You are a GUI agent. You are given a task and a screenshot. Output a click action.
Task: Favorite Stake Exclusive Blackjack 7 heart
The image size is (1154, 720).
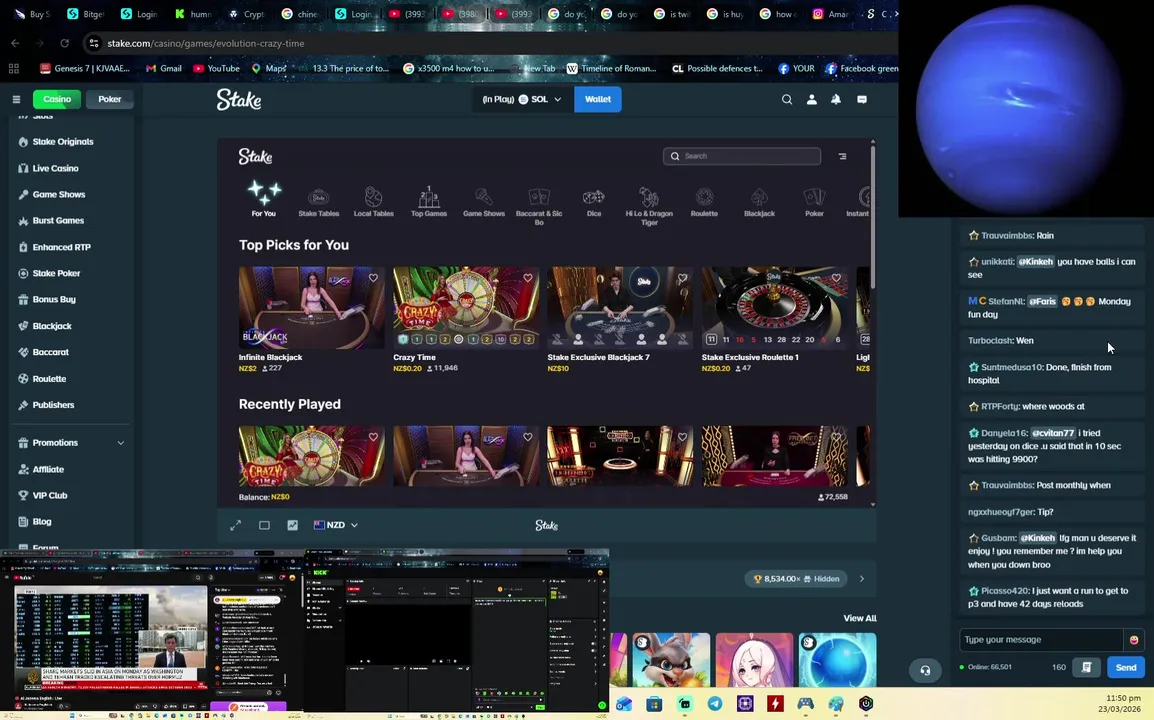(x=682, y=278)
